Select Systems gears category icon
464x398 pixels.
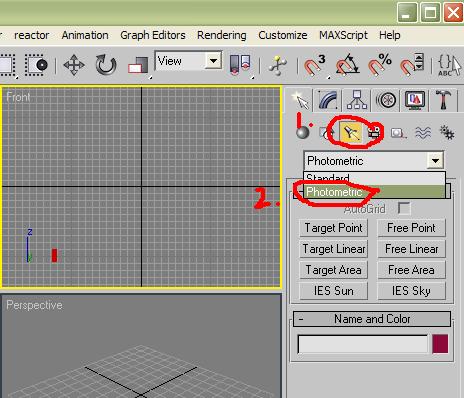pos(447,133)
